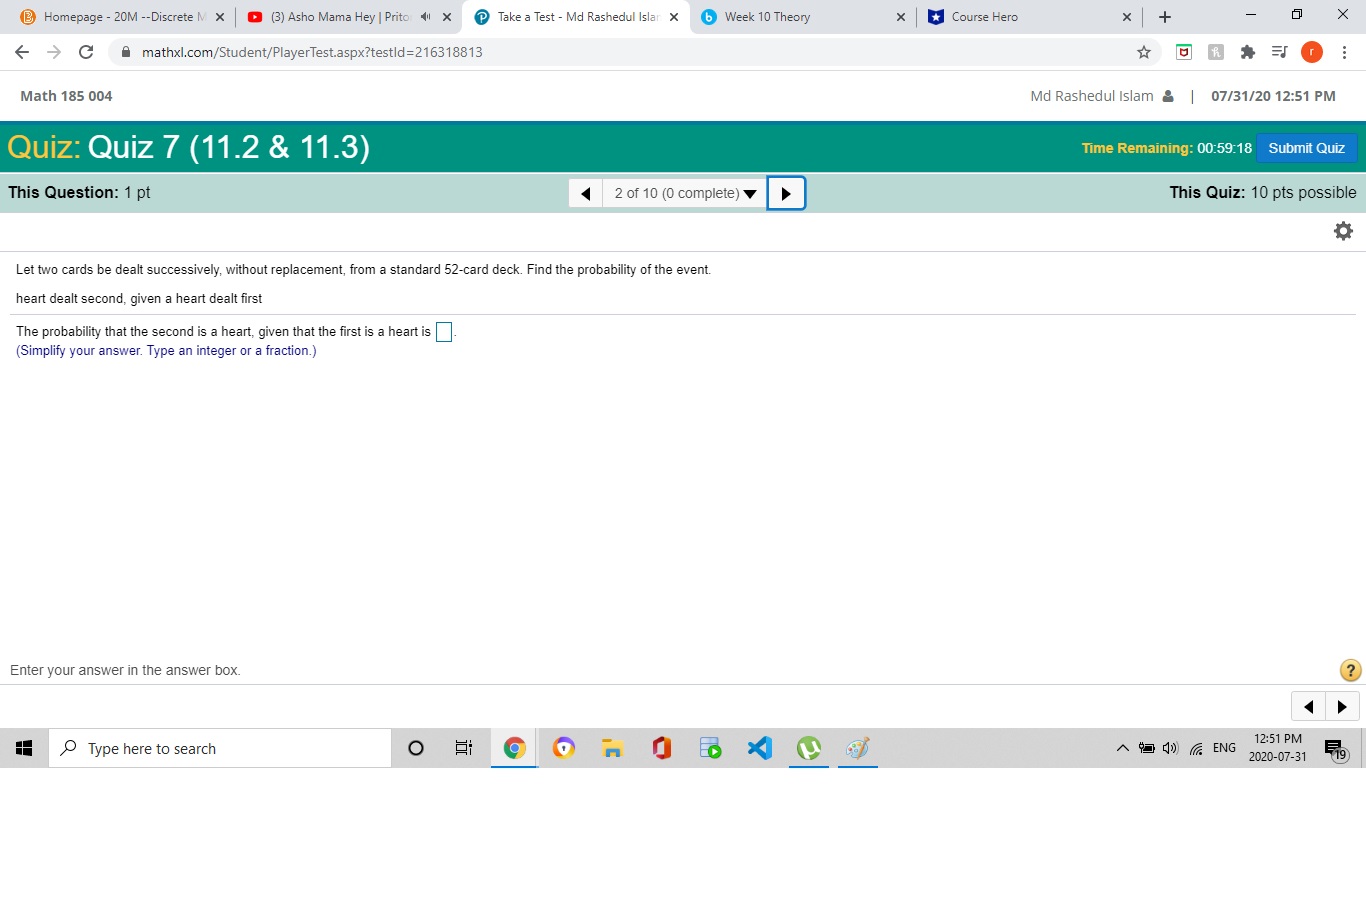Open the red shield extension icon
This screenshot has width=1366, height=912.
point(1184,52)
